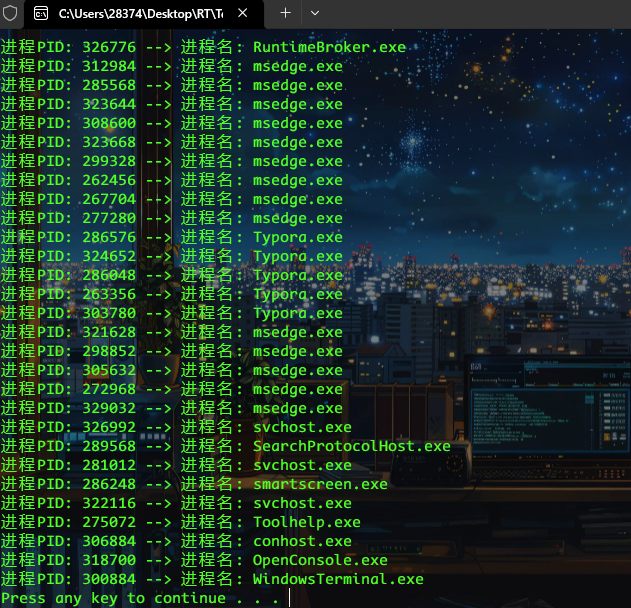
Task: Click svchost.exe on the PID 326992 line
Action: (x=302, y=427)
